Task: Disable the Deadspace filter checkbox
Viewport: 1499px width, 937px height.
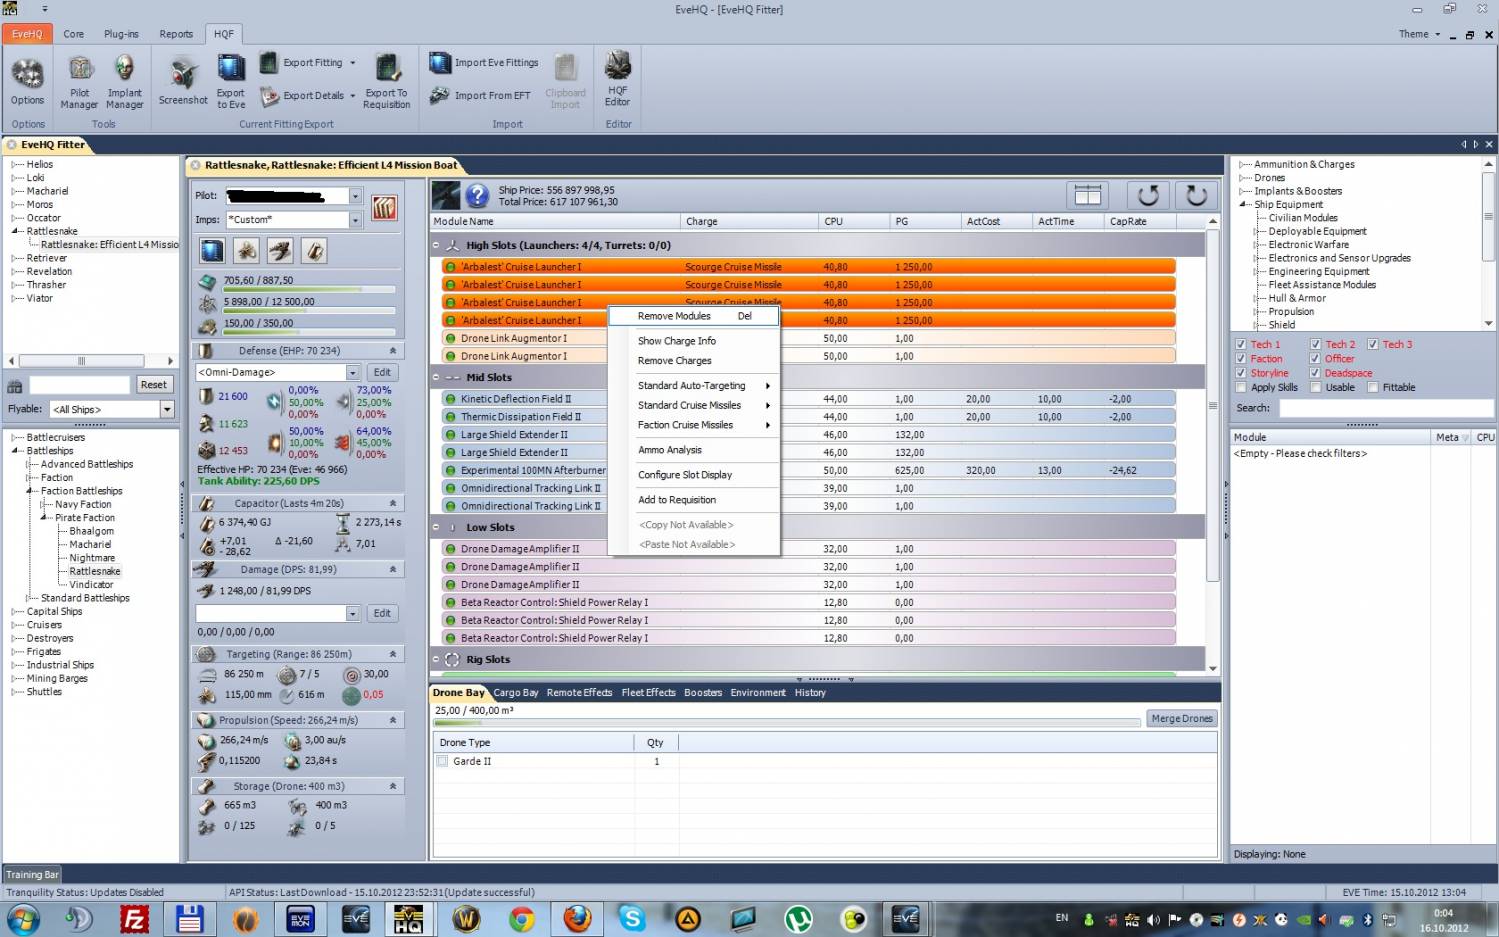Action: [1316, 373]
